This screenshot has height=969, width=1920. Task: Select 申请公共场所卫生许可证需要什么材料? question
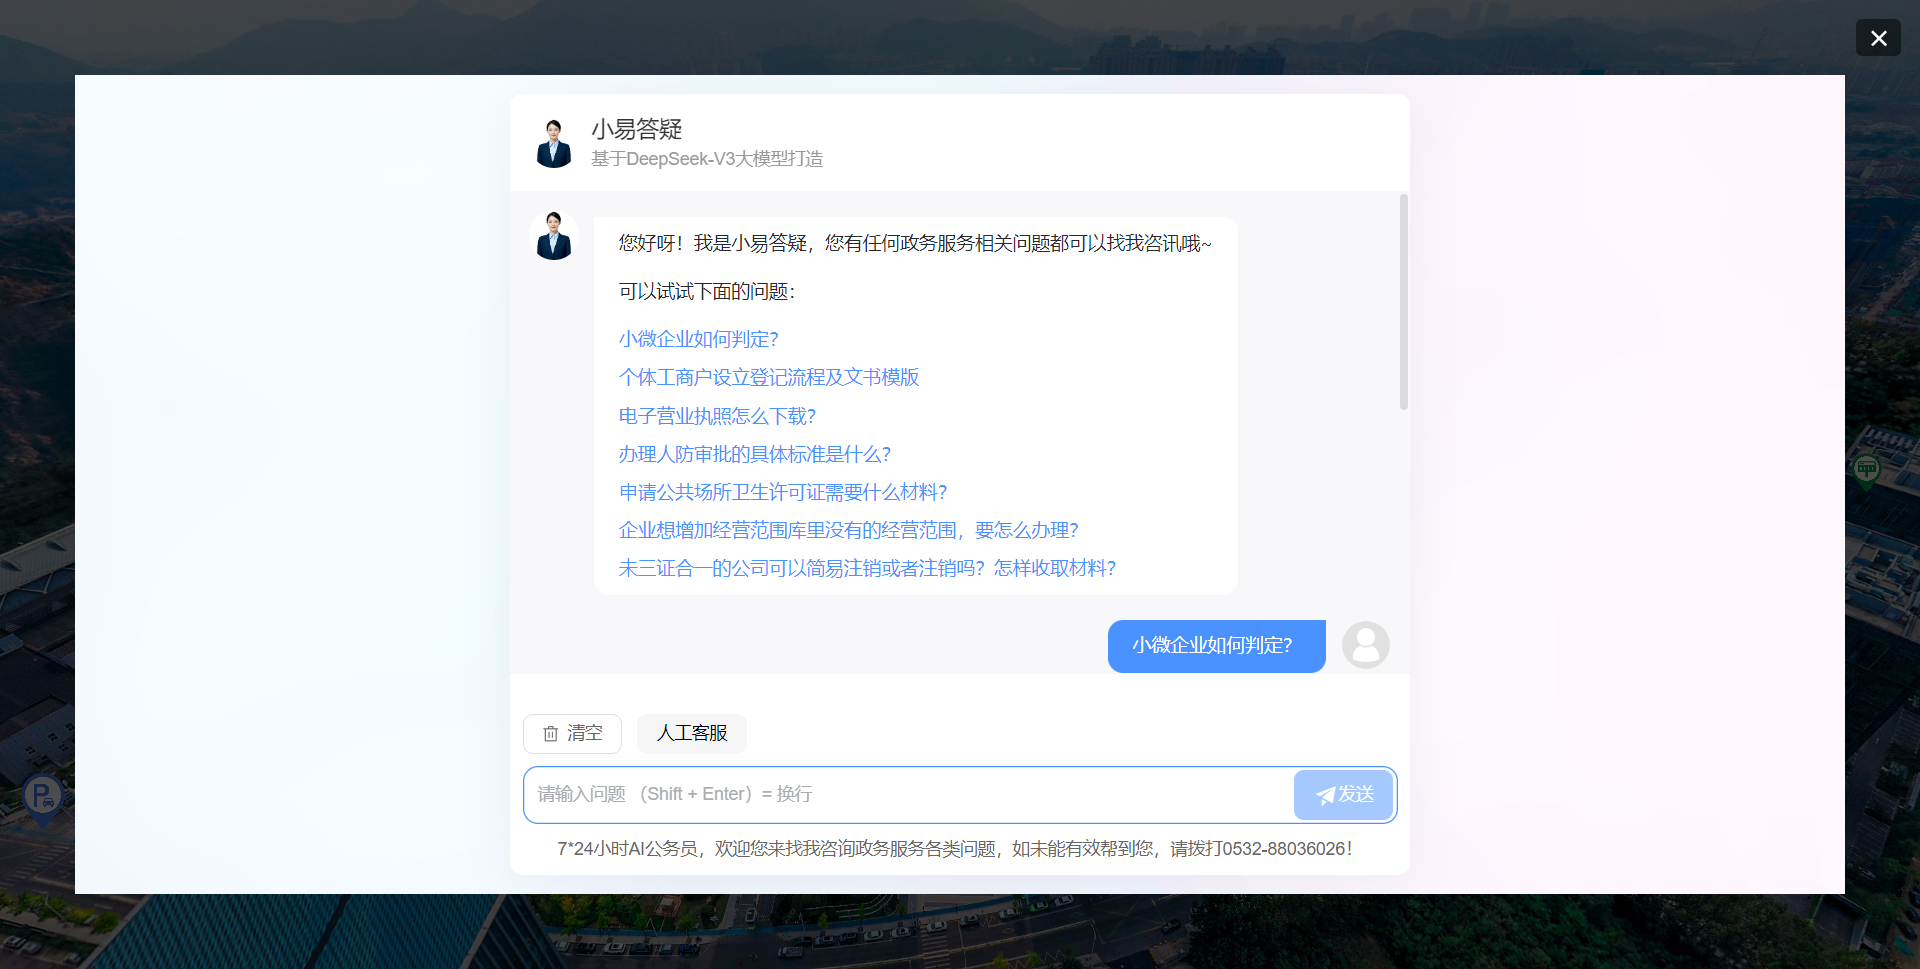[x=782, y=492]
